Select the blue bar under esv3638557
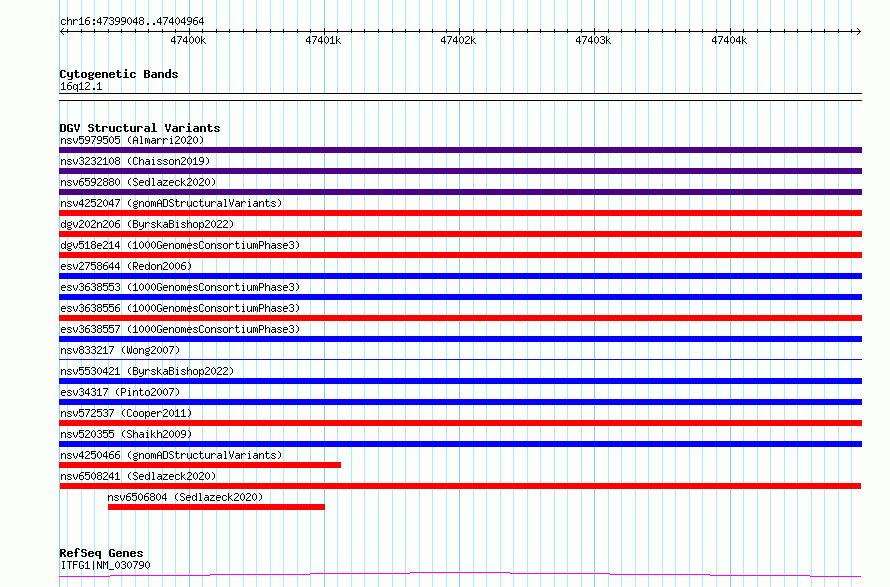 pos(460,339)
